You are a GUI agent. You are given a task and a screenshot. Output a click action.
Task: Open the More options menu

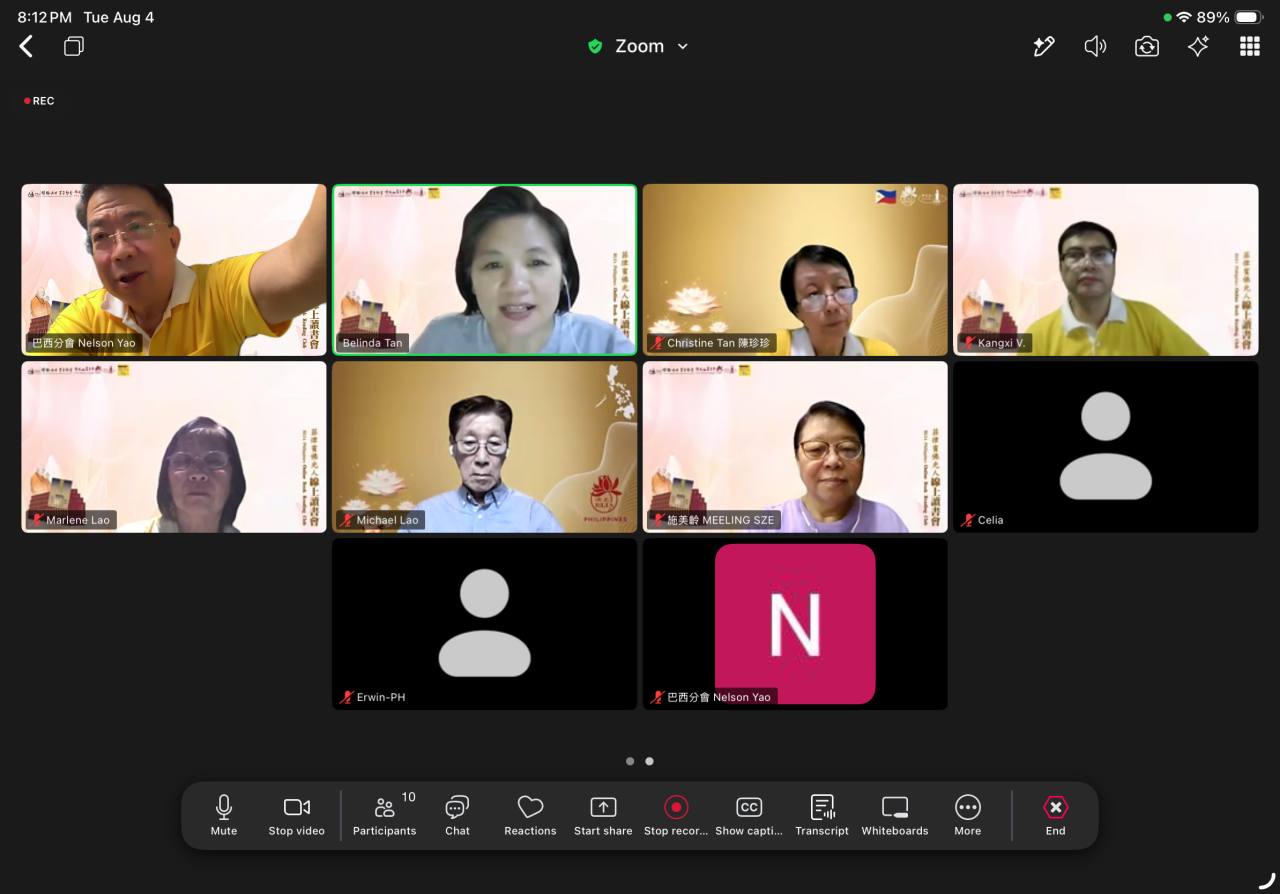(968, 815)
